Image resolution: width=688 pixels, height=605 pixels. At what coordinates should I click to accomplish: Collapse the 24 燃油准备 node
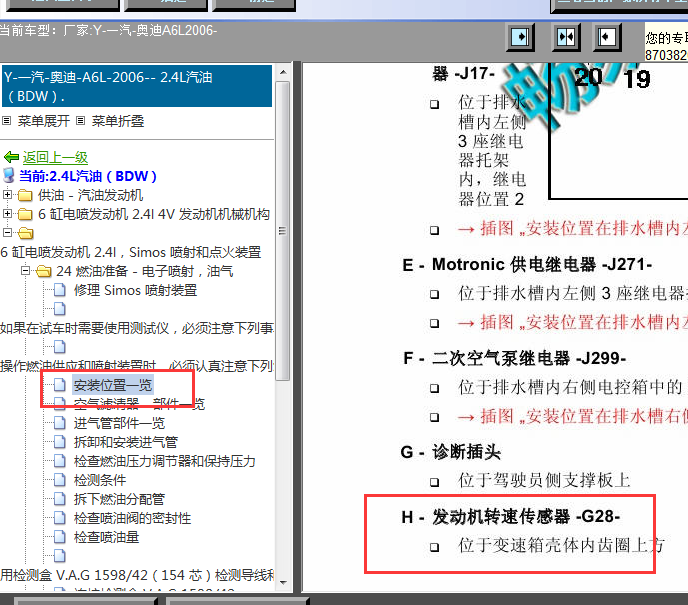tap(25, 271)
